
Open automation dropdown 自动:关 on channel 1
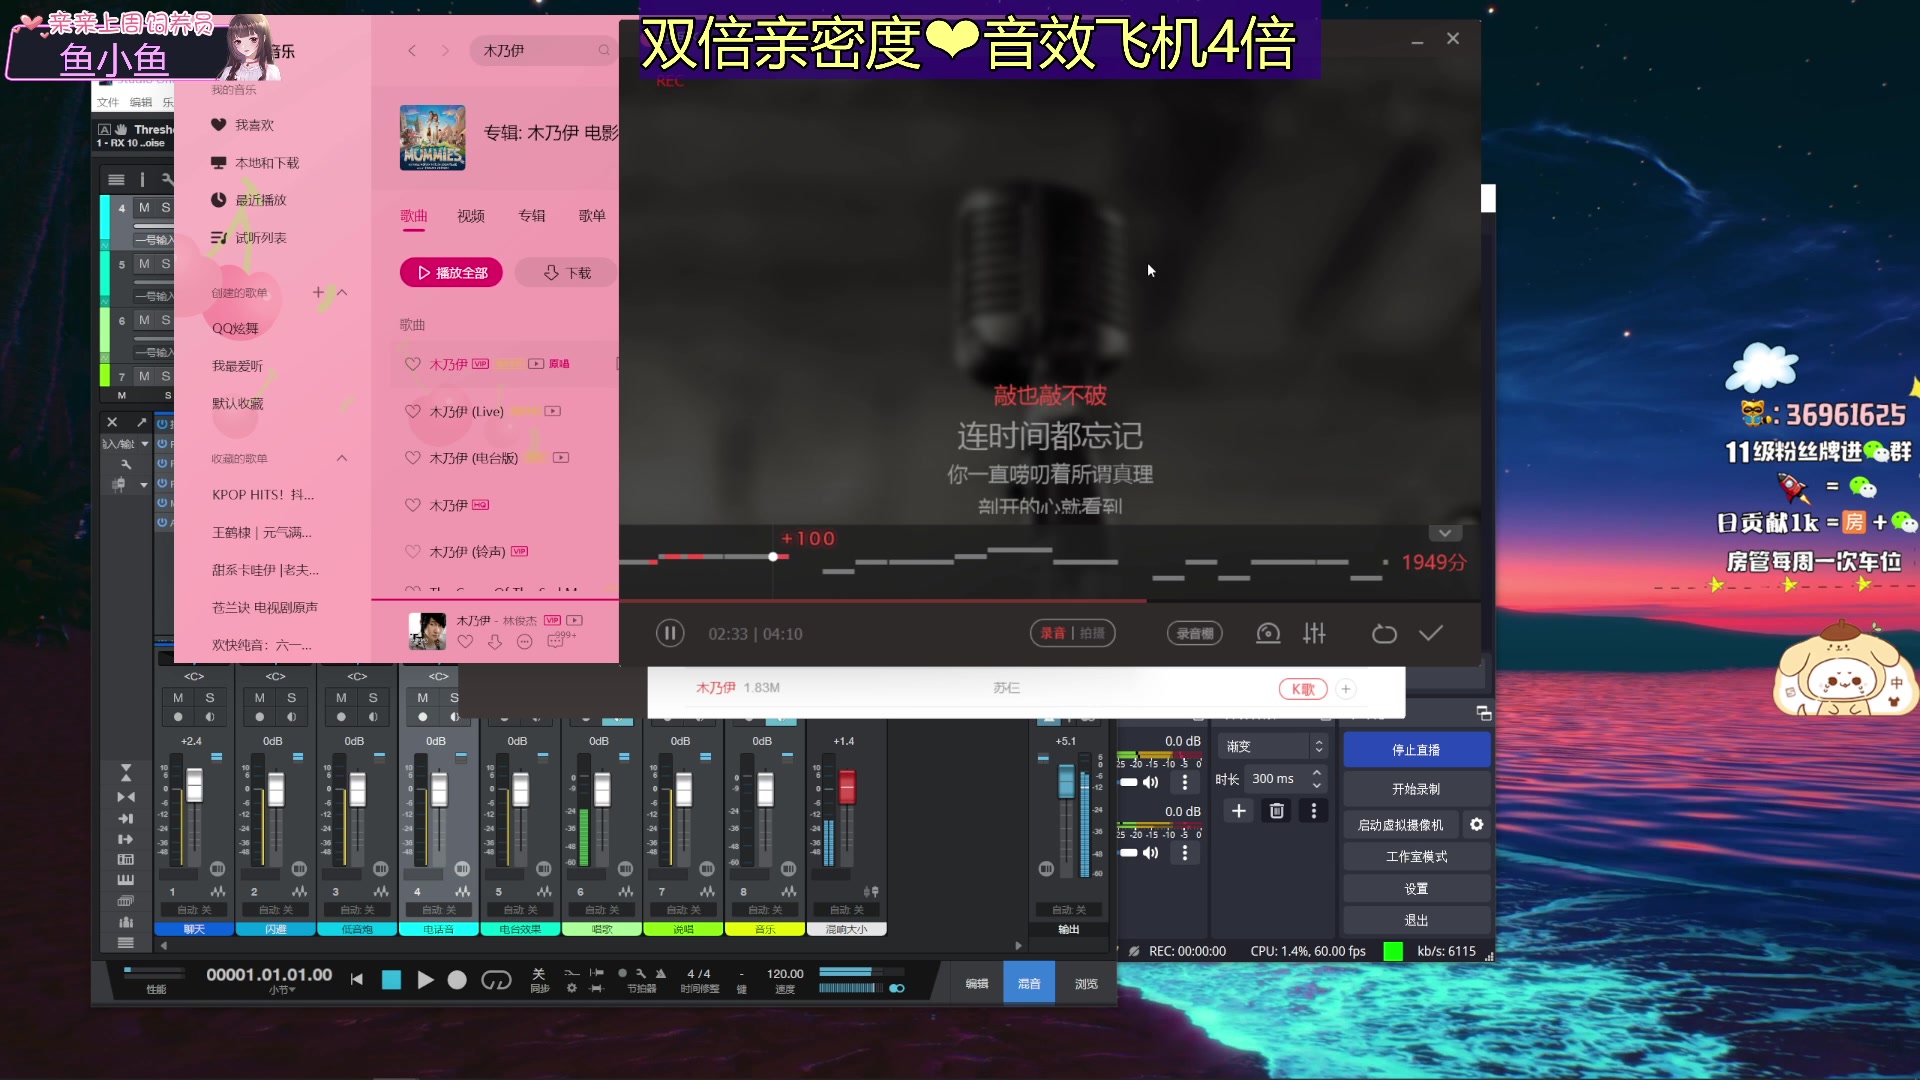coord(194,910)
